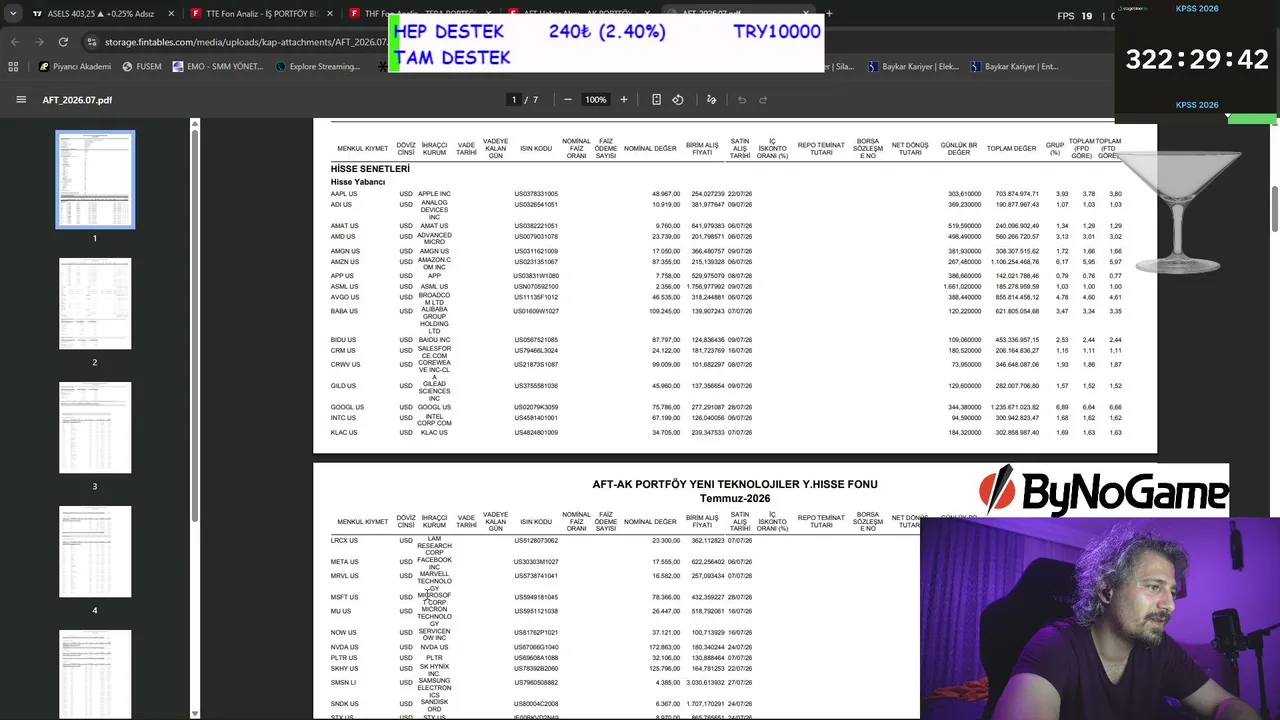Click the BABA US security cell
Viewport: 1280px width, 720px height.
[344, 311]
